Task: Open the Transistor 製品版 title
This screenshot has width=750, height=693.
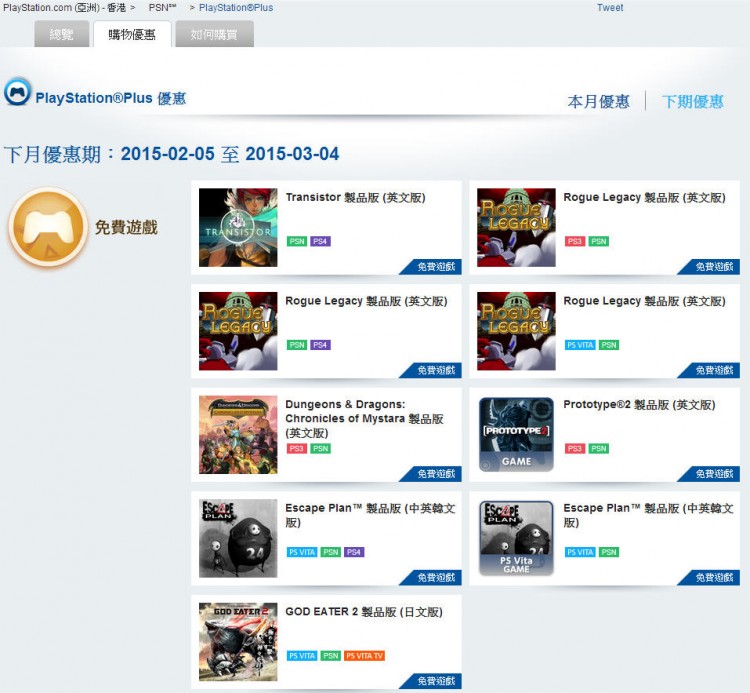Action: [x=355, y=198]
